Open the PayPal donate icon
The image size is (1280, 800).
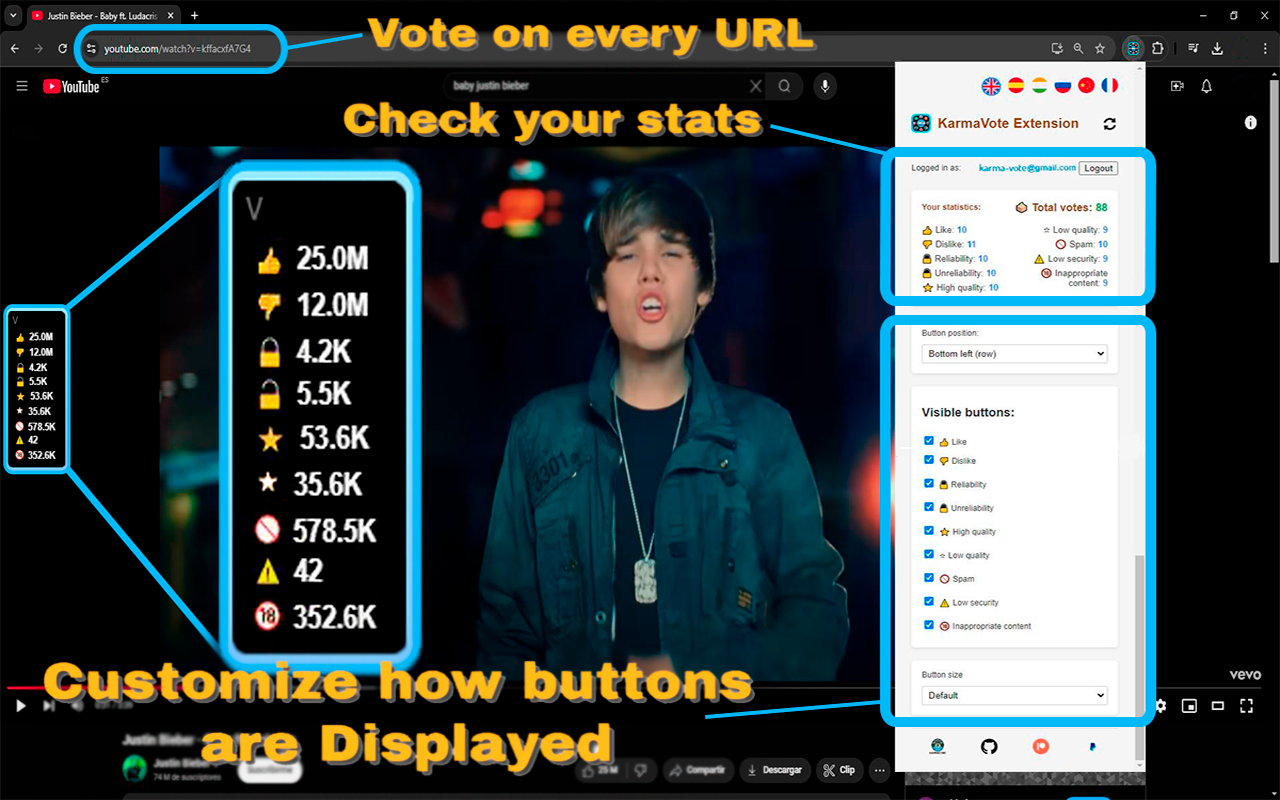tap(1092, 746)
